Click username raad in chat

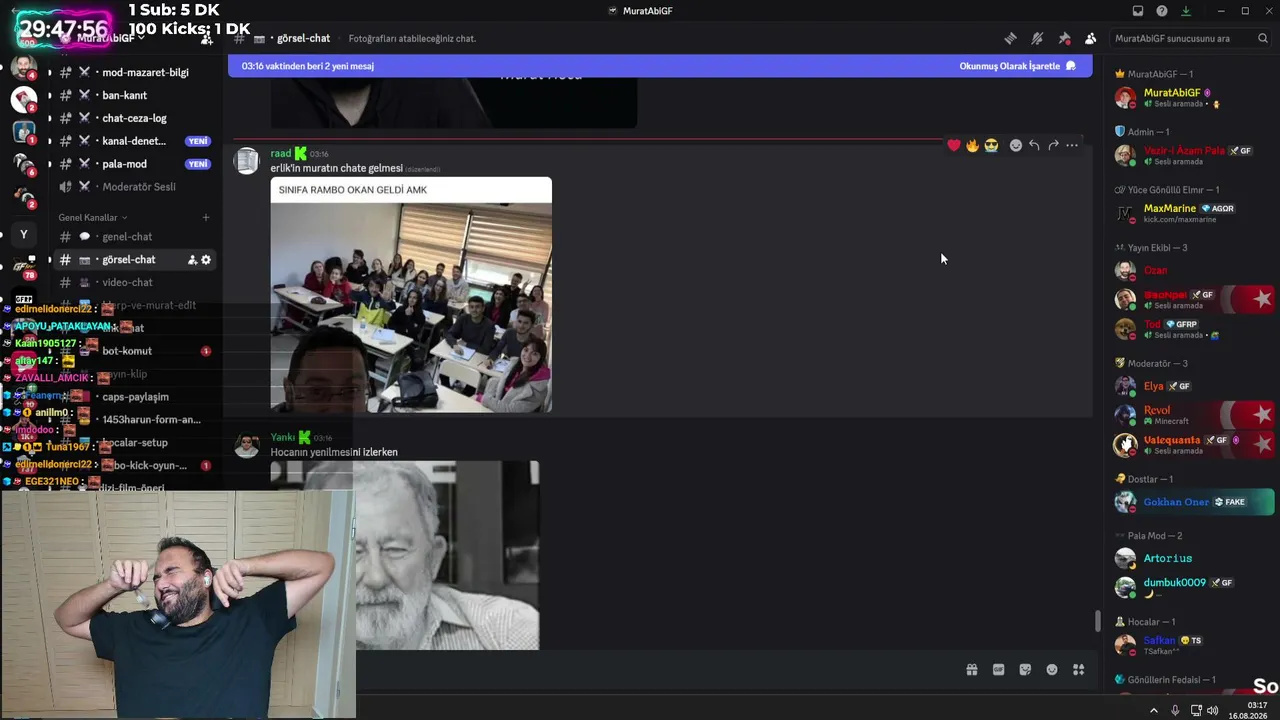pos(281,153)
